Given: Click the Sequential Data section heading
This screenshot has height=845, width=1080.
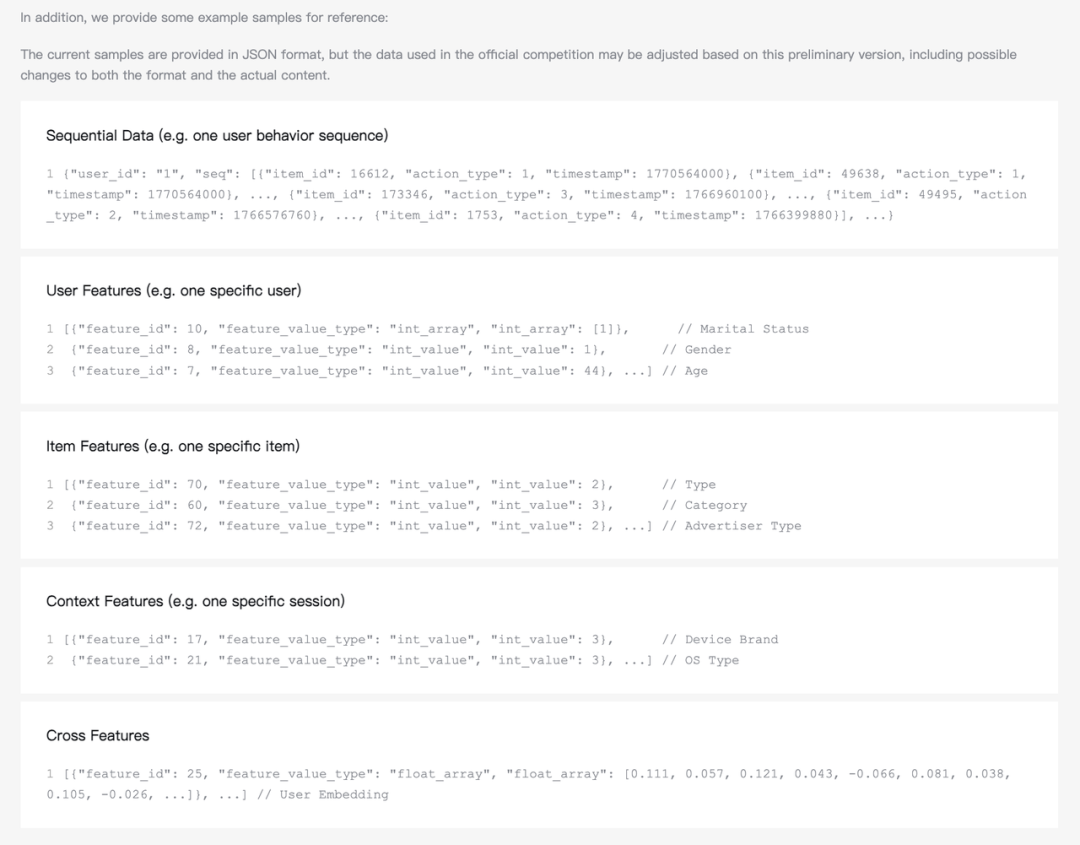Looking at the screenshot, I should pyautogui.click(x=217, y=135).
